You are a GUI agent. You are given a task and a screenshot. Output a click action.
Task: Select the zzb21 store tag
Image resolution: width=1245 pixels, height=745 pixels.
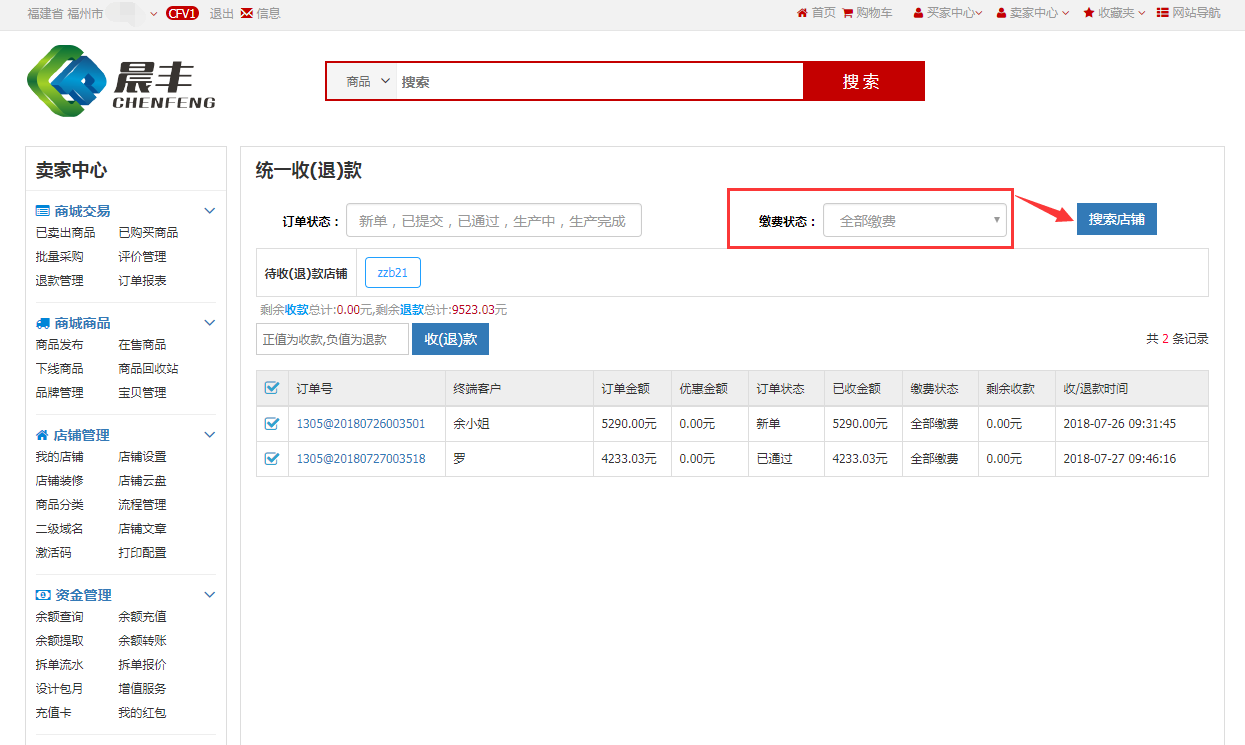[392, 273]
